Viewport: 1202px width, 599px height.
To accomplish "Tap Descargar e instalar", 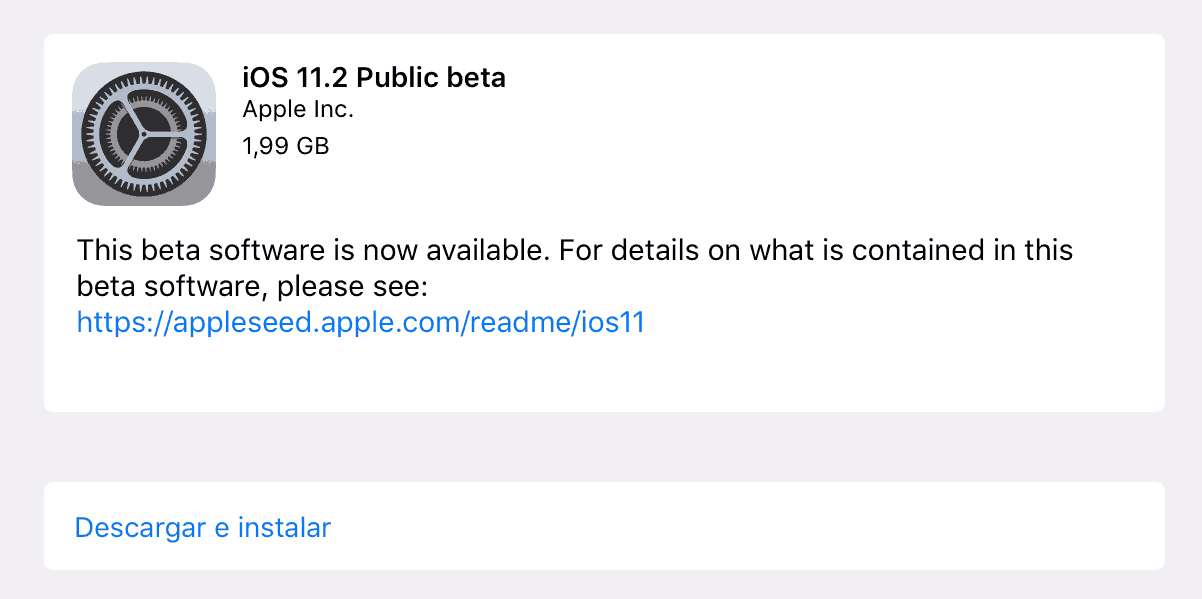I will tap(203, 527).
